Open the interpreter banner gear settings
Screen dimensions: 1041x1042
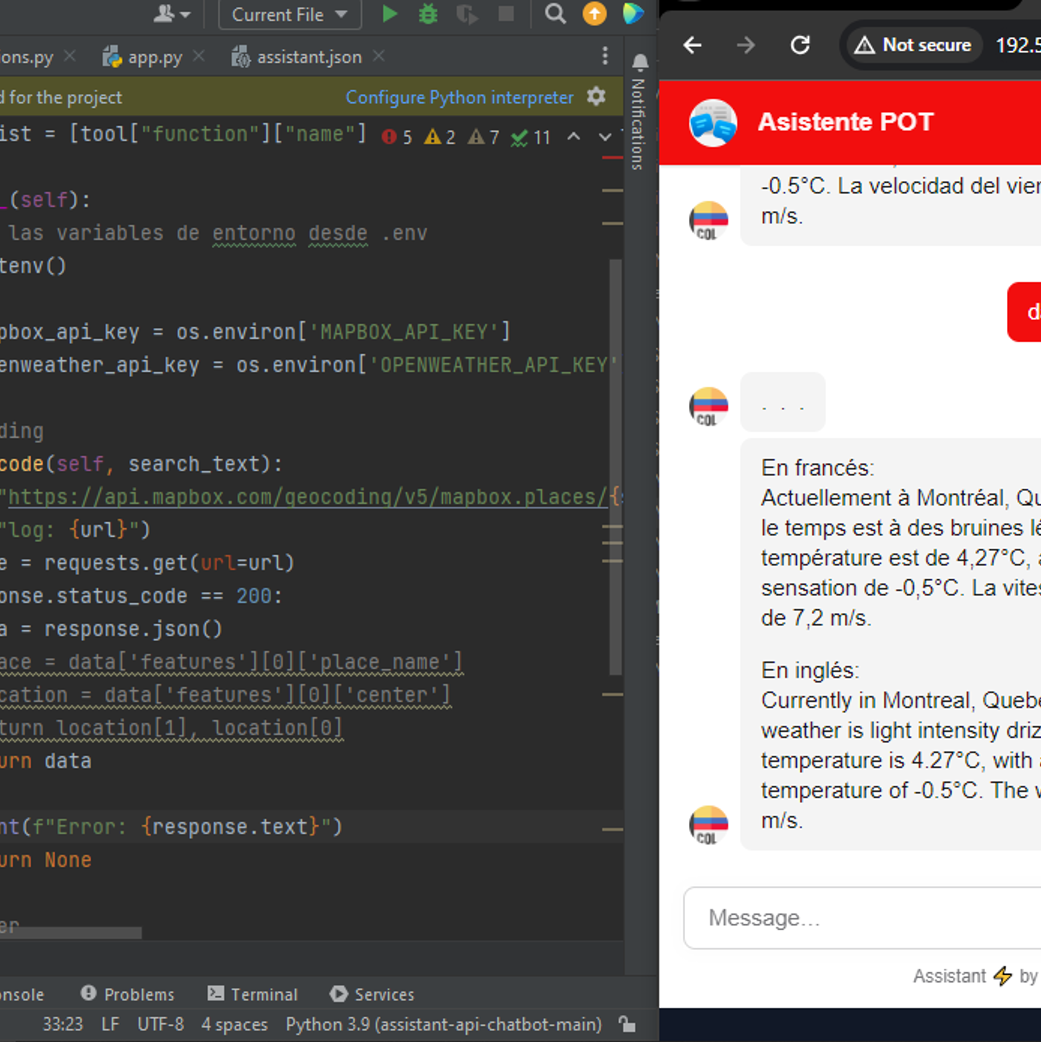pos(597,97)
